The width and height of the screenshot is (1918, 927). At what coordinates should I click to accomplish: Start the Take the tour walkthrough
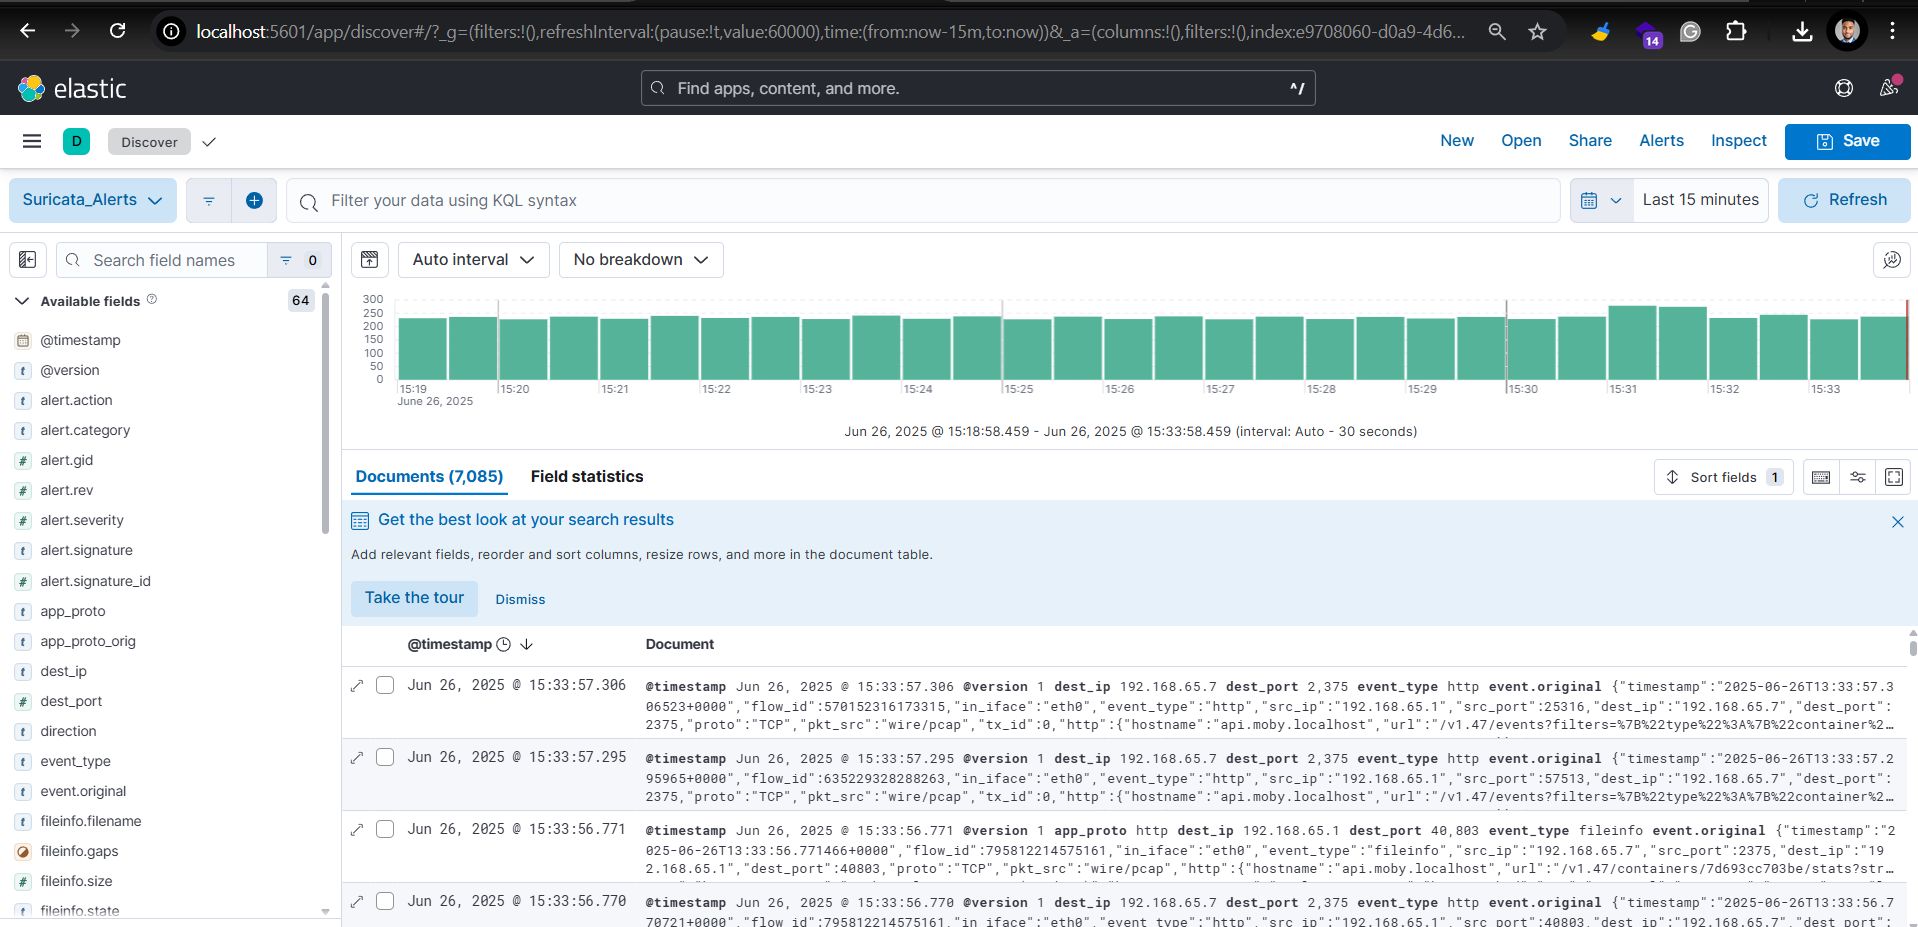pos(414,598)
